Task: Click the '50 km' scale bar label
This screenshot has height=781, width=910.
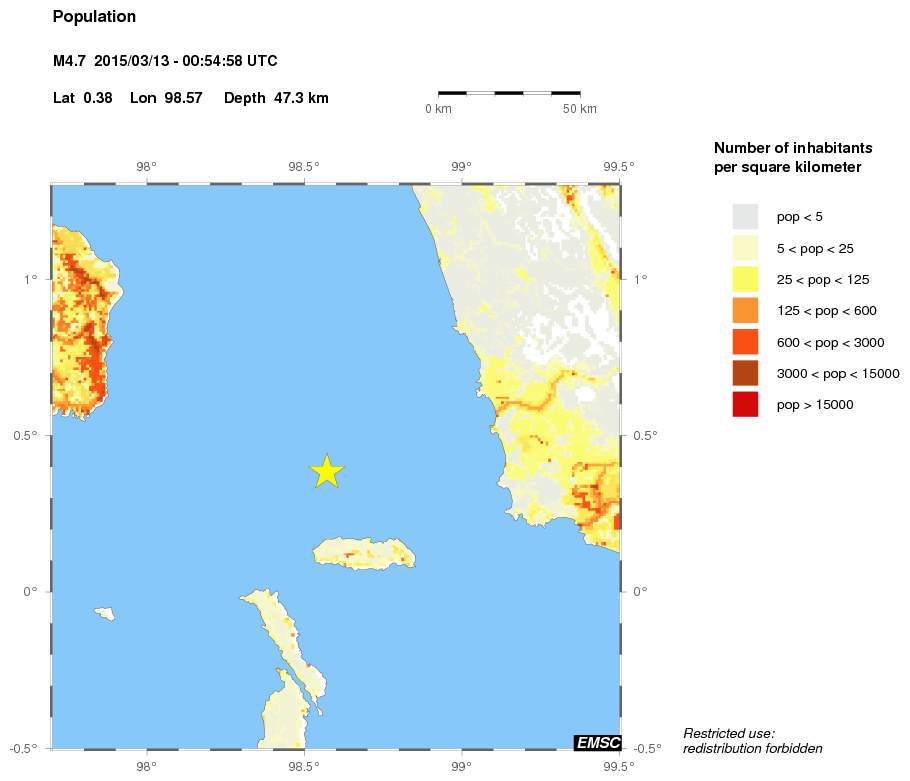Action: click(x=579, y=108)
